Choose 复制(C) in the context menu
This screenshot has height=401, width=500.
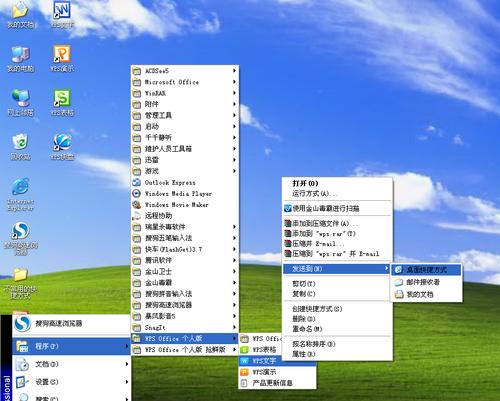[337, 294]
